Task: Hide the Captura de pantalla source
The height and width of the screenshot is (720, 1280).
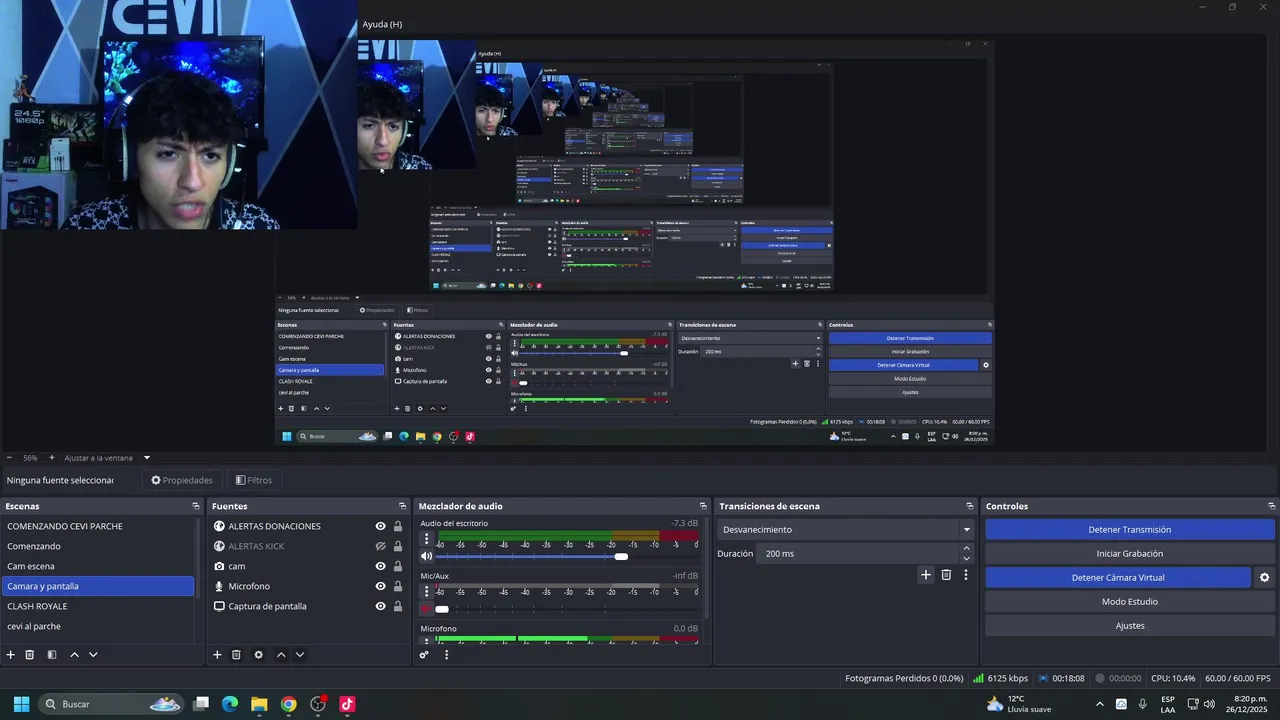Action: click(x=380, y=606)
